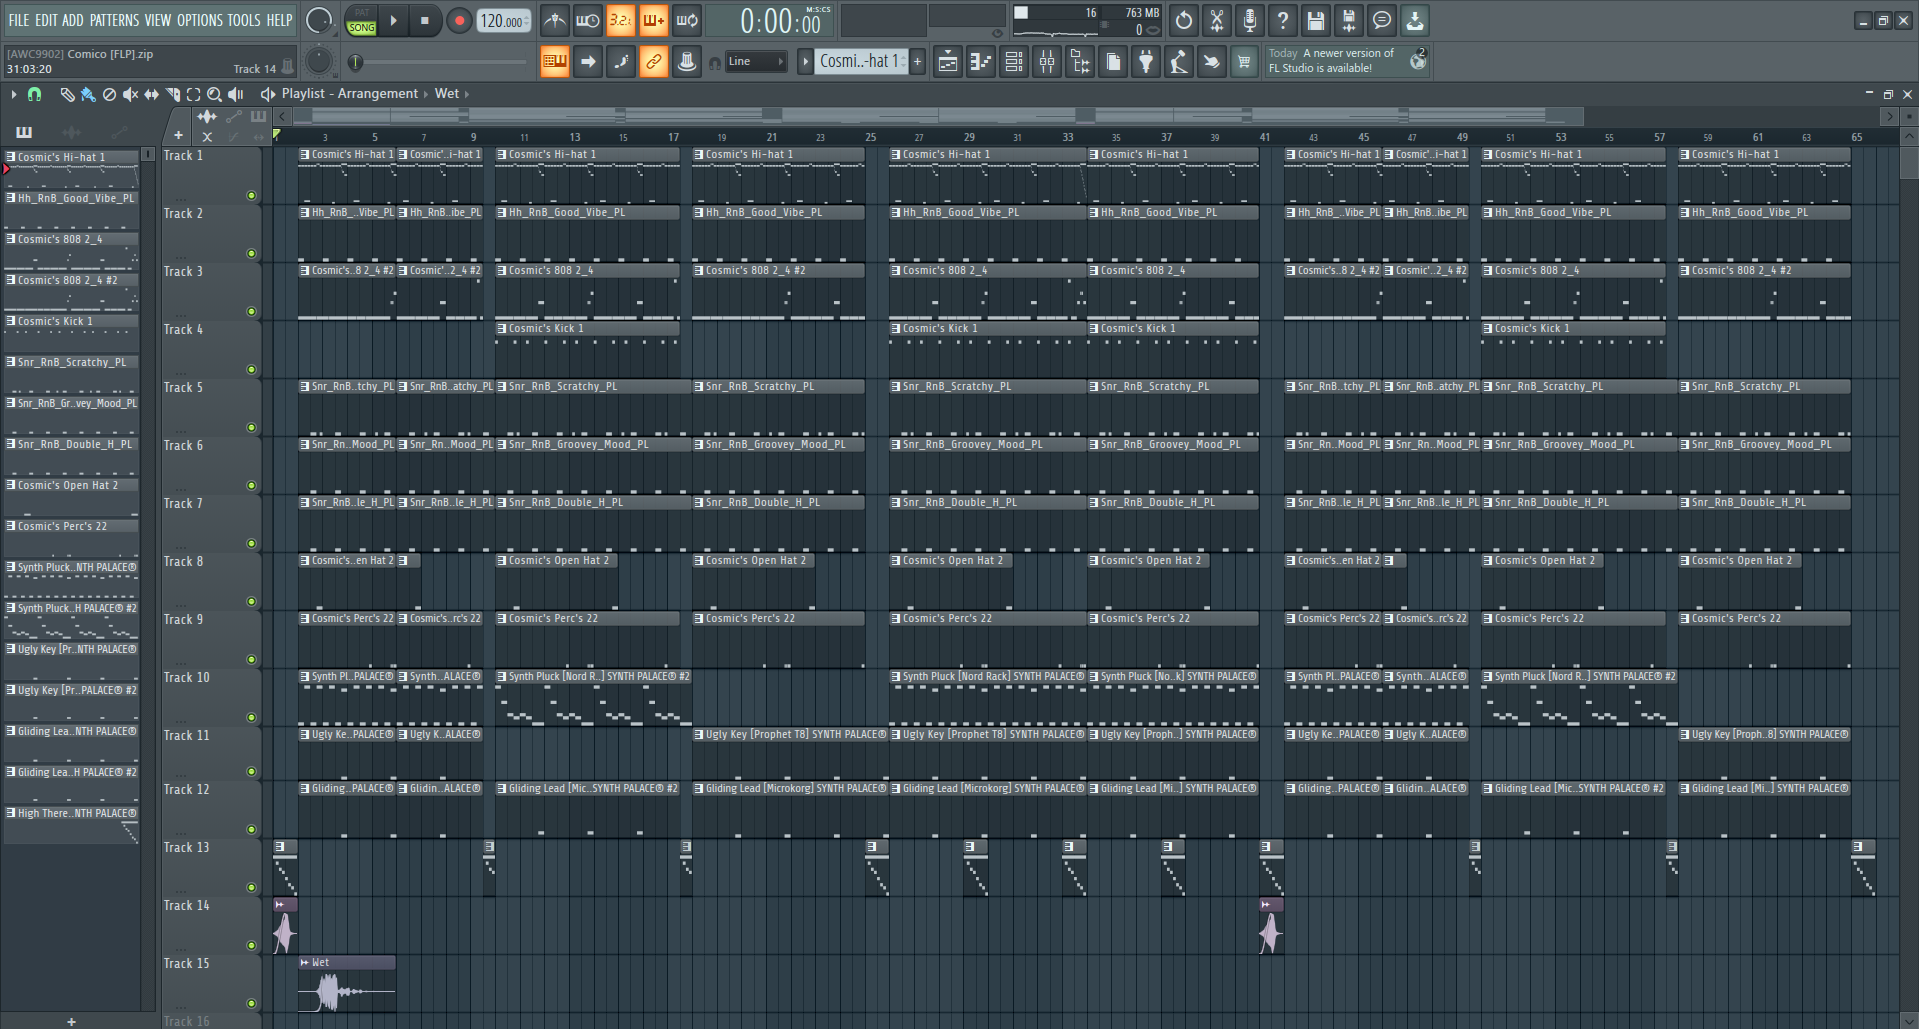1919x1029 pixels.
Task: Click the Stop button
Action: (x=425, y=20)
